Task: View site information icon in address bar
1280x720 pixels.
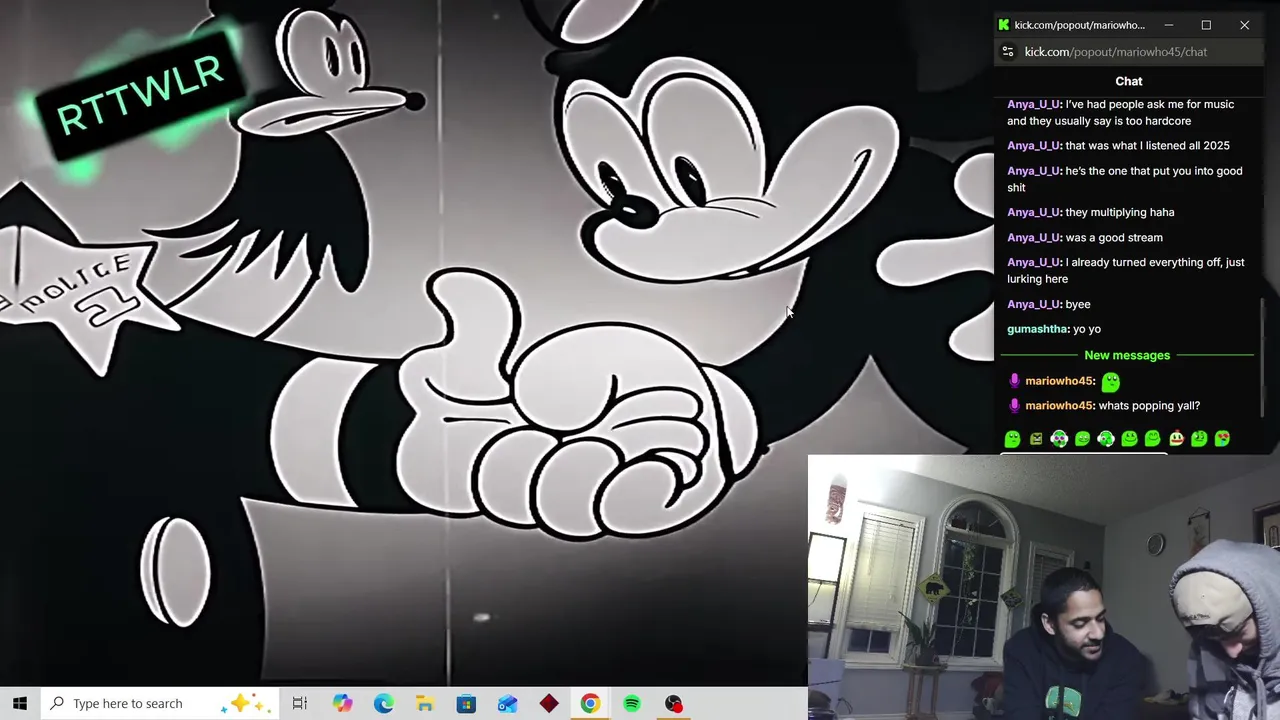Action: [x=1008, y=52]
